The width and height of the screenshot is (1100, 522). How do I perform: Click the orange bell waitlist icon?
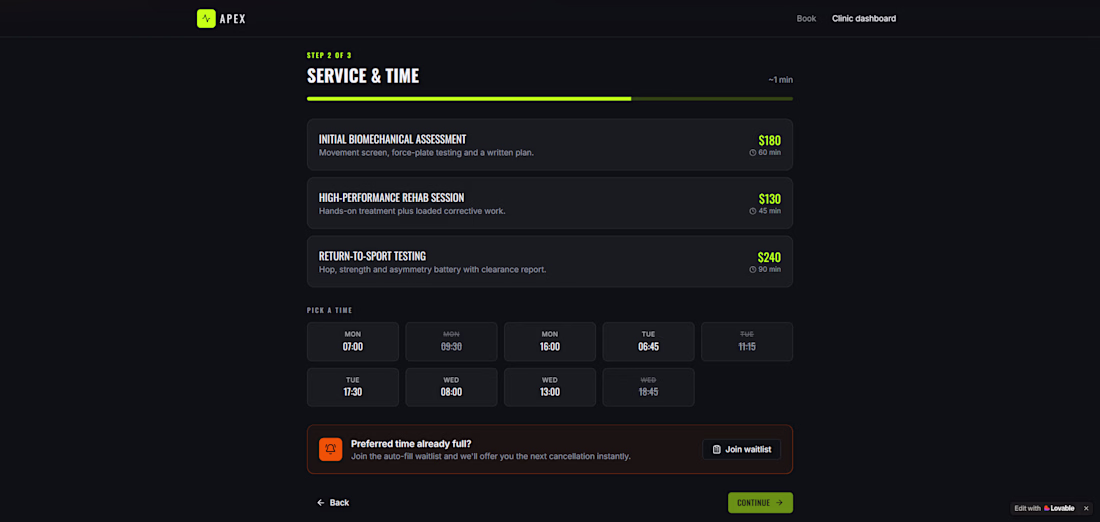pos(330,449)
